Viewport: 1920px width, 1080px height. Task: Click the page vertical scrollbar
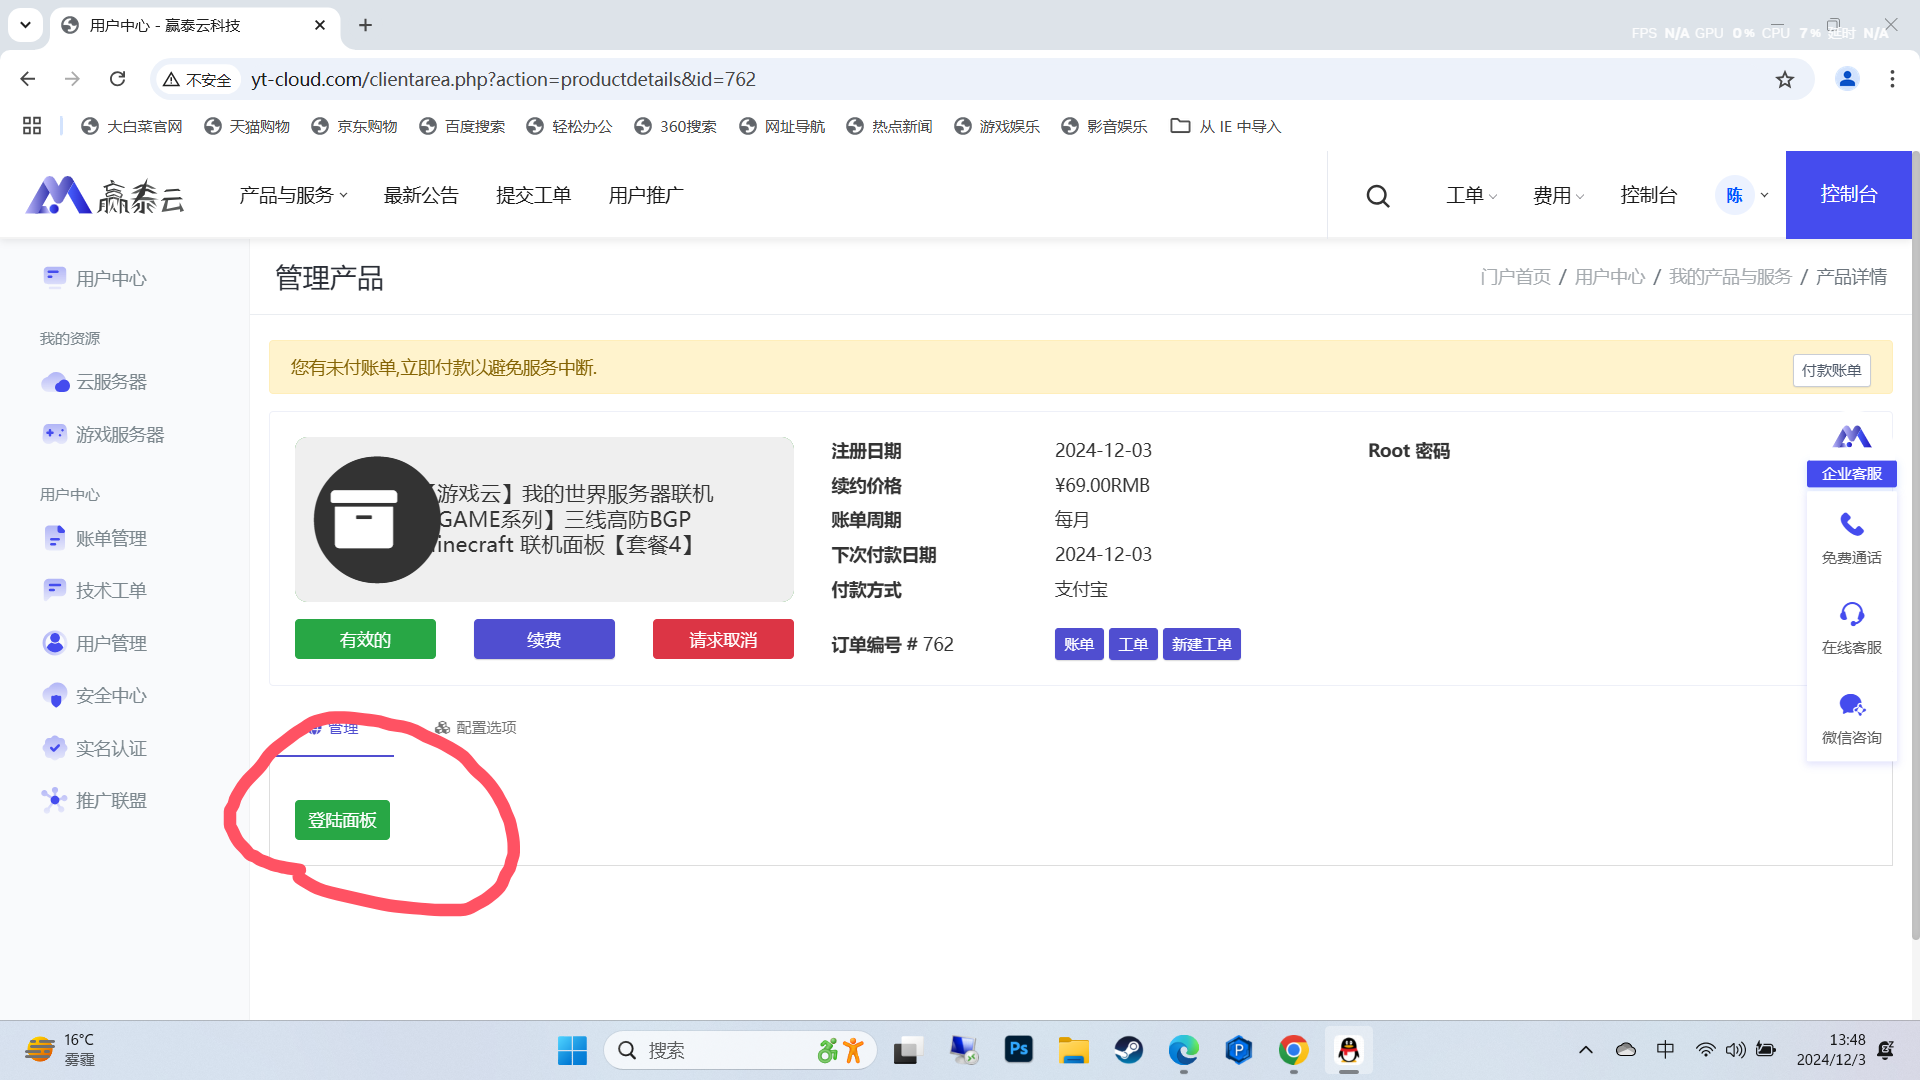point(1915,545)
